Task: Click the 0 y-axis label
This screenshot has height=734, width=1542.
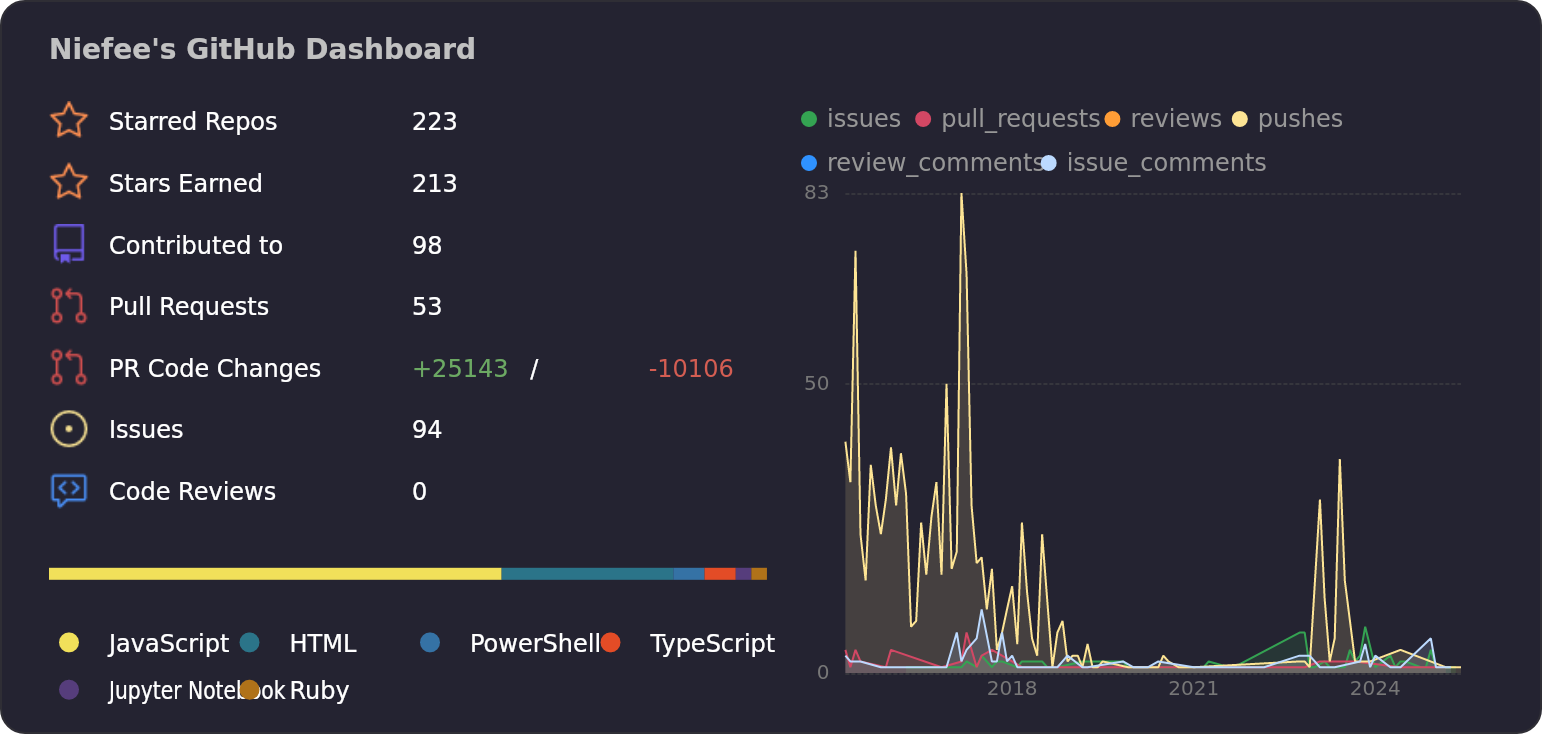Action: 823,672
